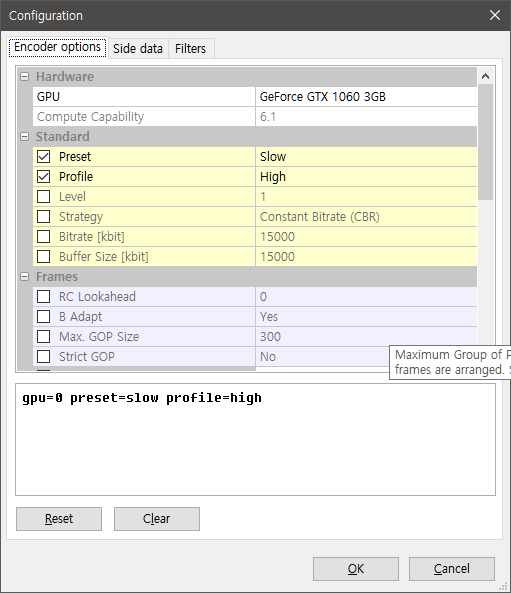This screenshot has height=593, width=511.
Task: Select the first 15000 value for Bitrate
Action: tap(366, 237)
